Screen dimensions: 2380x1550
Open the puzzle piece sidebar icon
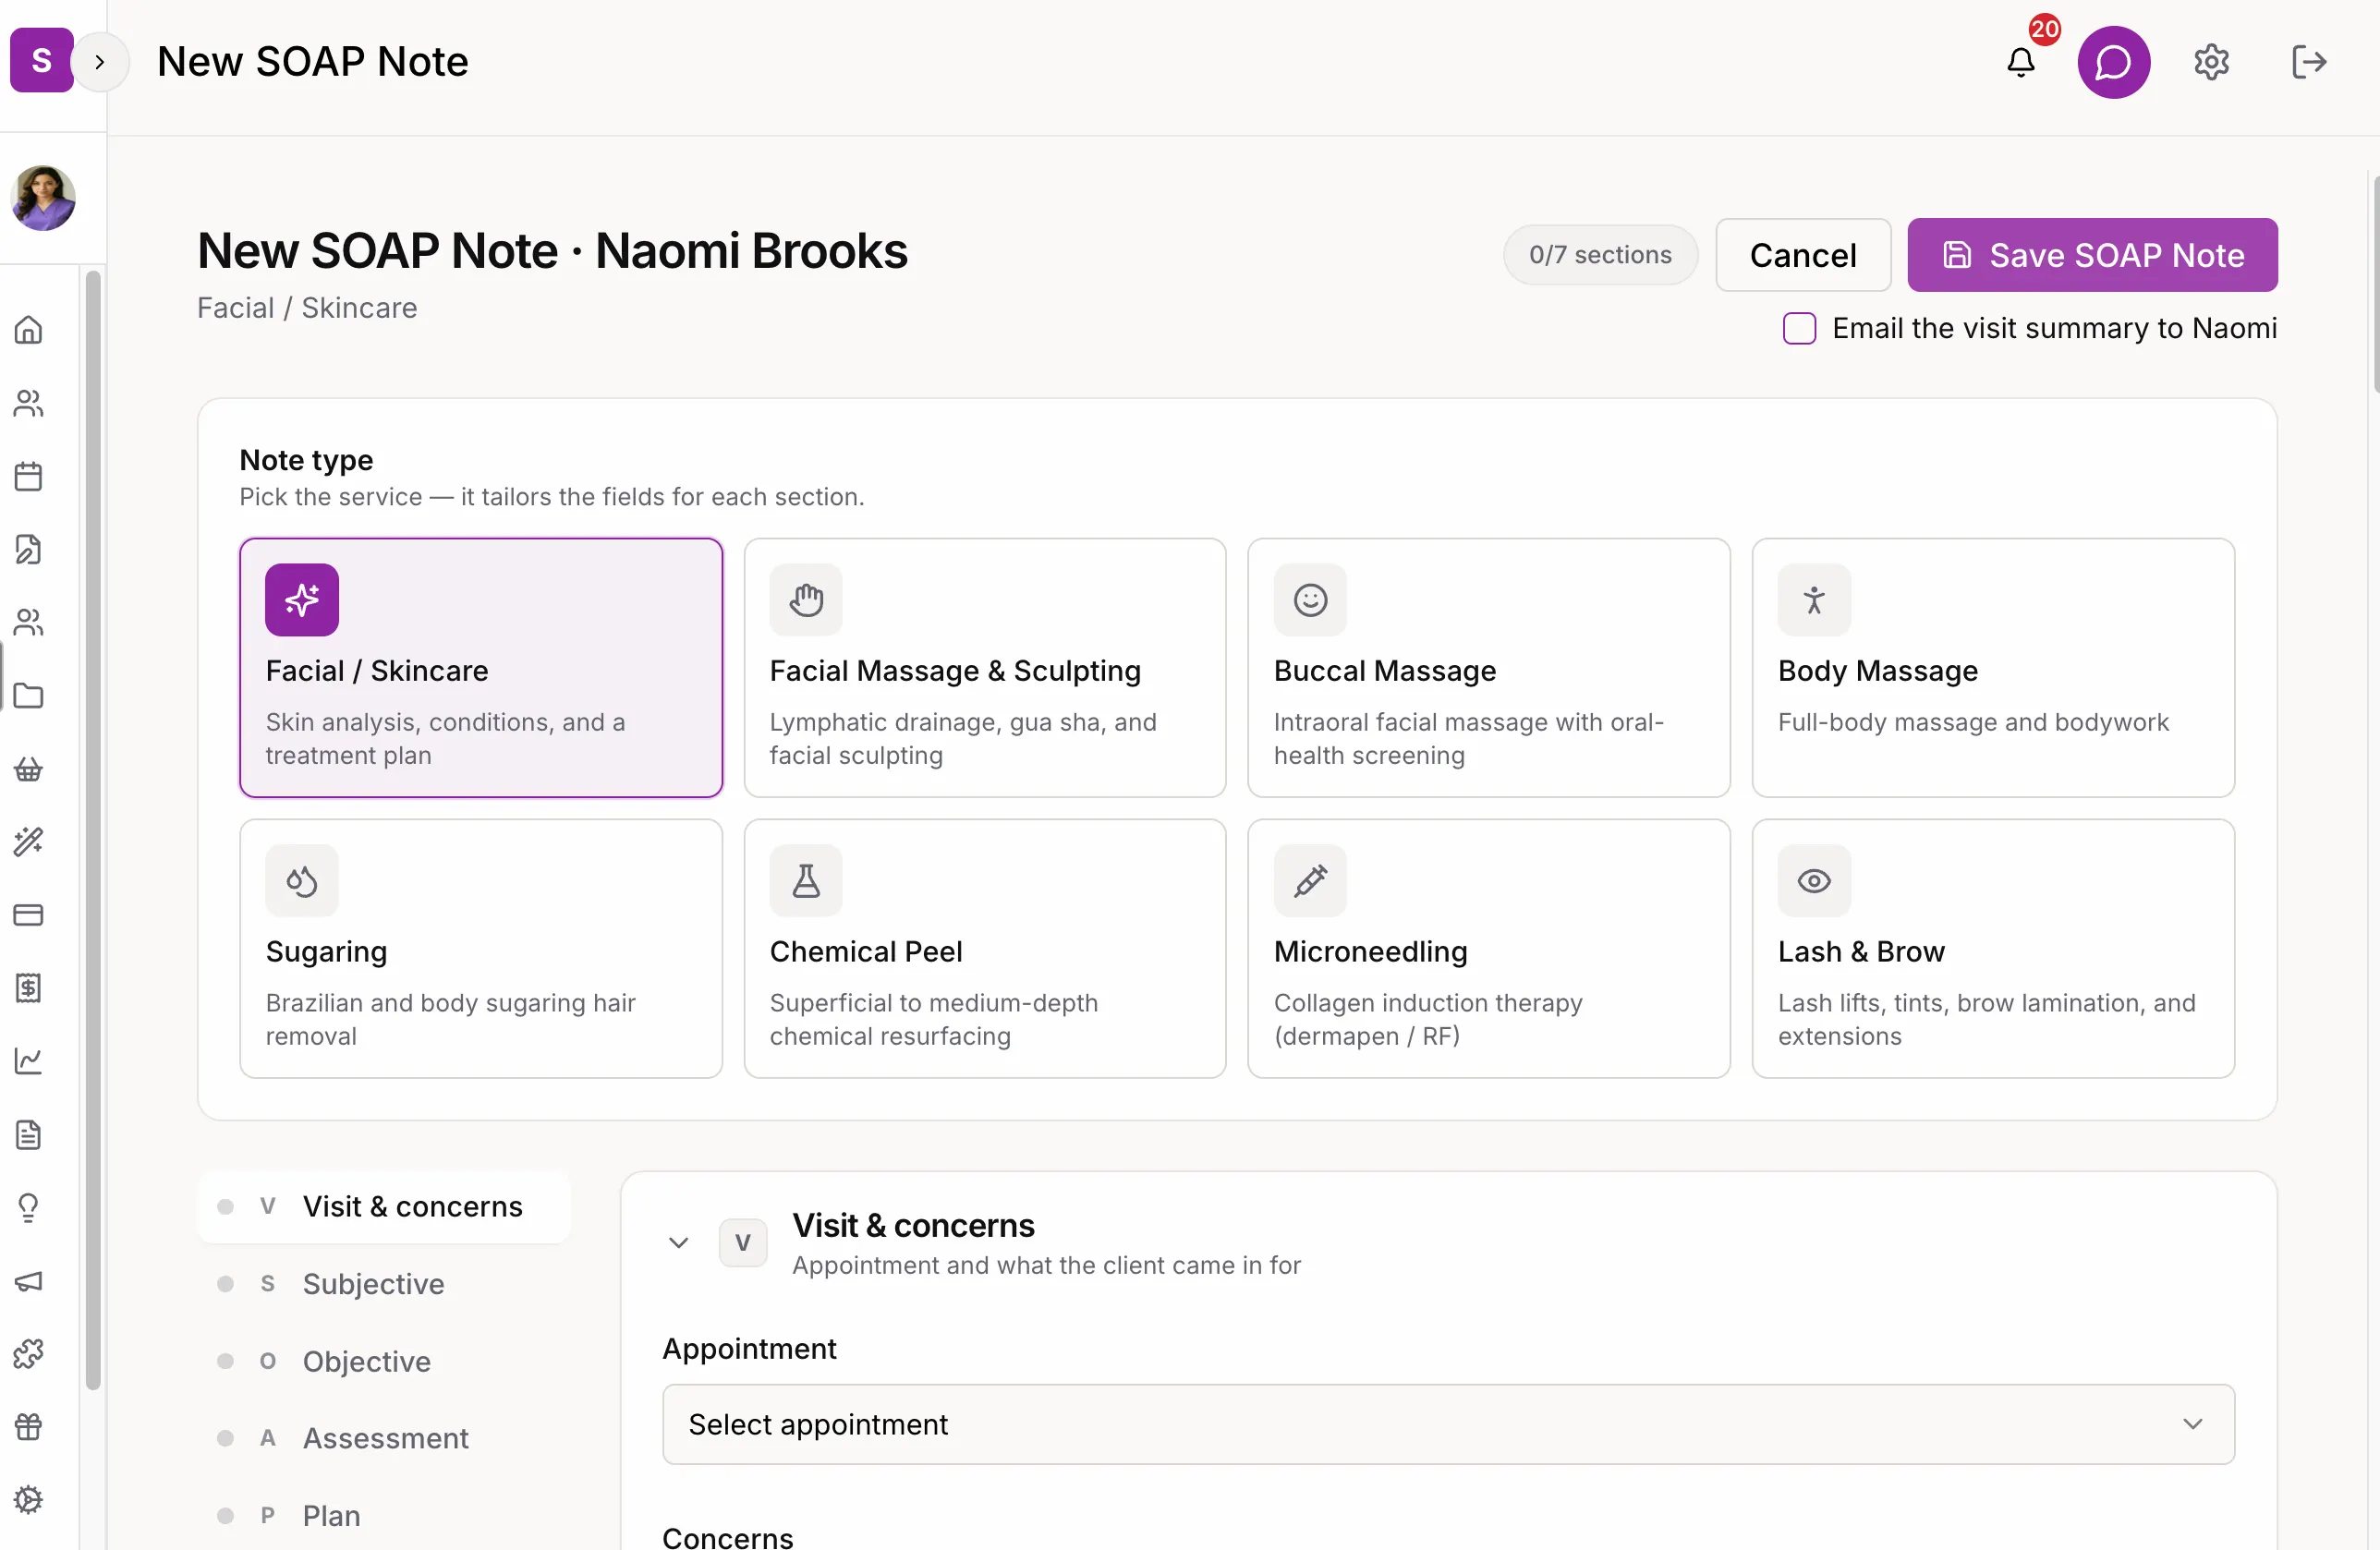click(x=29, y=1354)
